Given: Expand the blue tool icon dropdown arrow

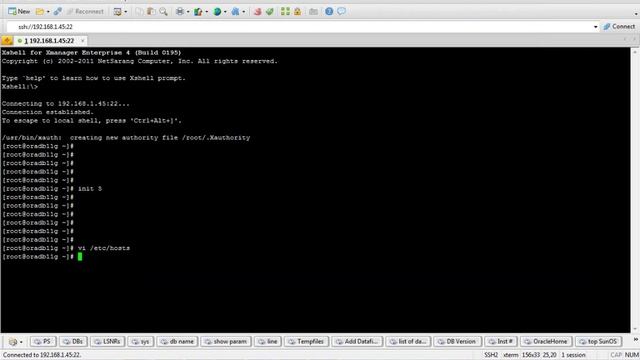Looking at the screenshot, I should tap(244, 12).
